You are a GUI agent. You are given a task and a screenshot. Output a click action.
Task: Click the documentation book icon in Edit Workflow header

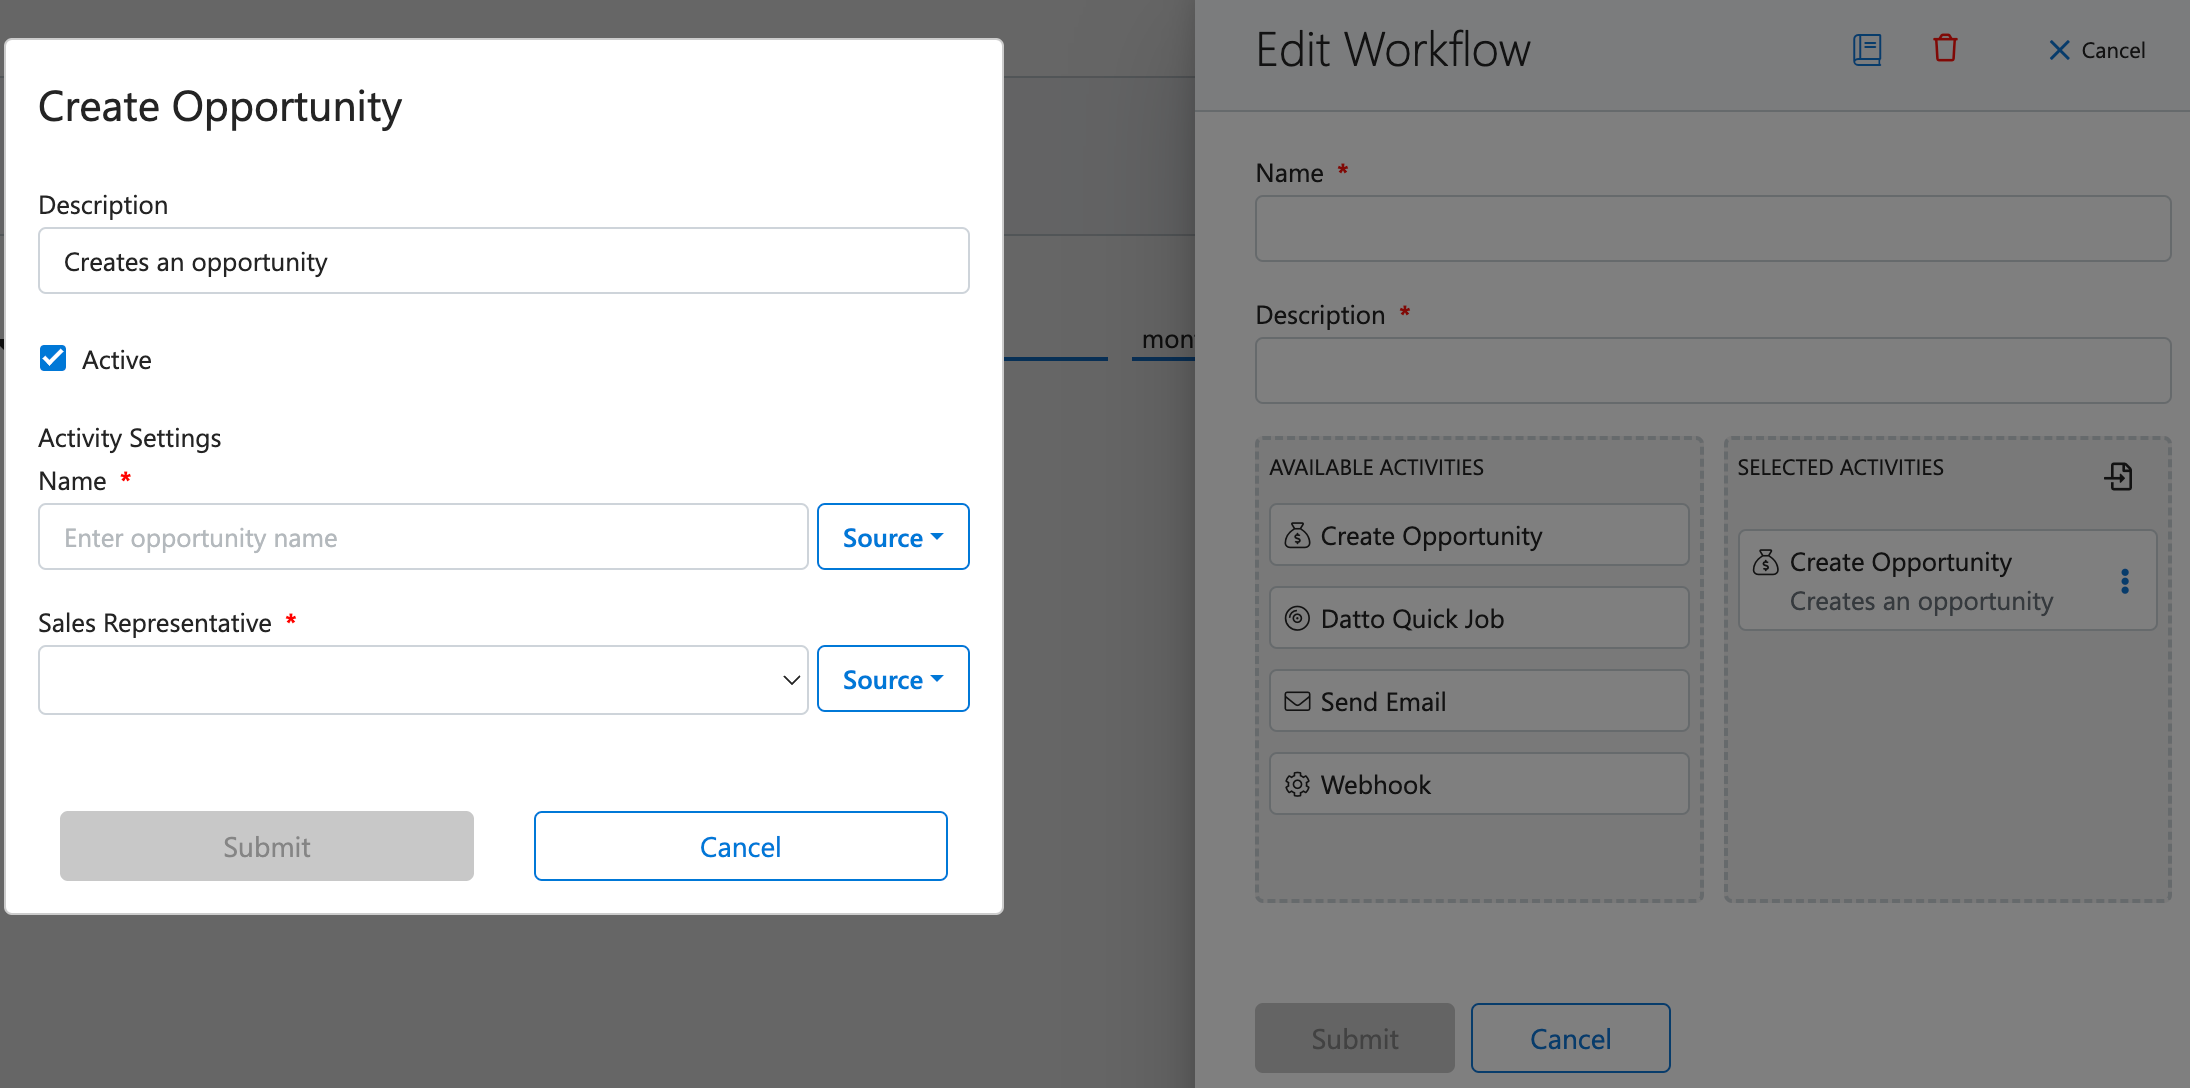[1867, 49]
